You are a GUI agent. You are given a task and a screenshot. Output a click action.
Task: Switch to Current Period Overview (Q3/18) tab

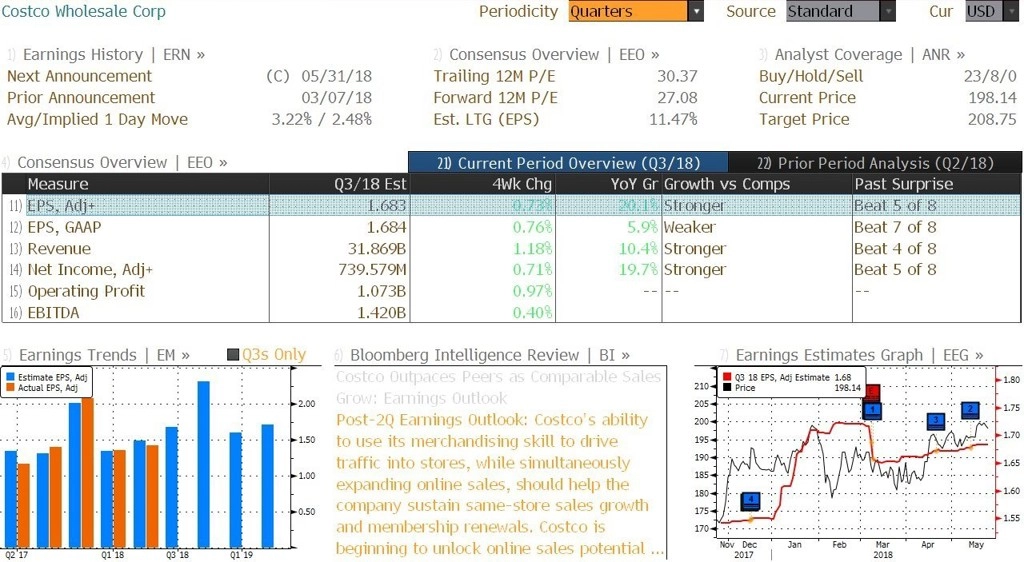[x=568, y=163]
